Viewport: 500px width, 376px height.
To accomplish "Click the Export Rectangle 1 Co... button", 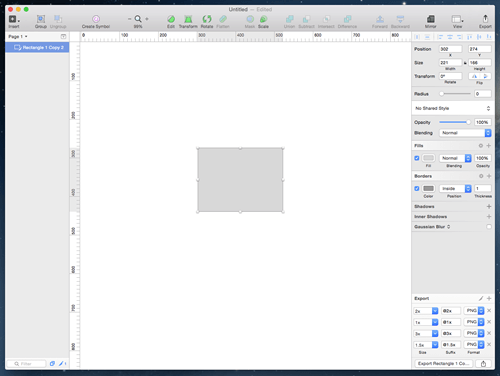I will click(x=443, y=364).
